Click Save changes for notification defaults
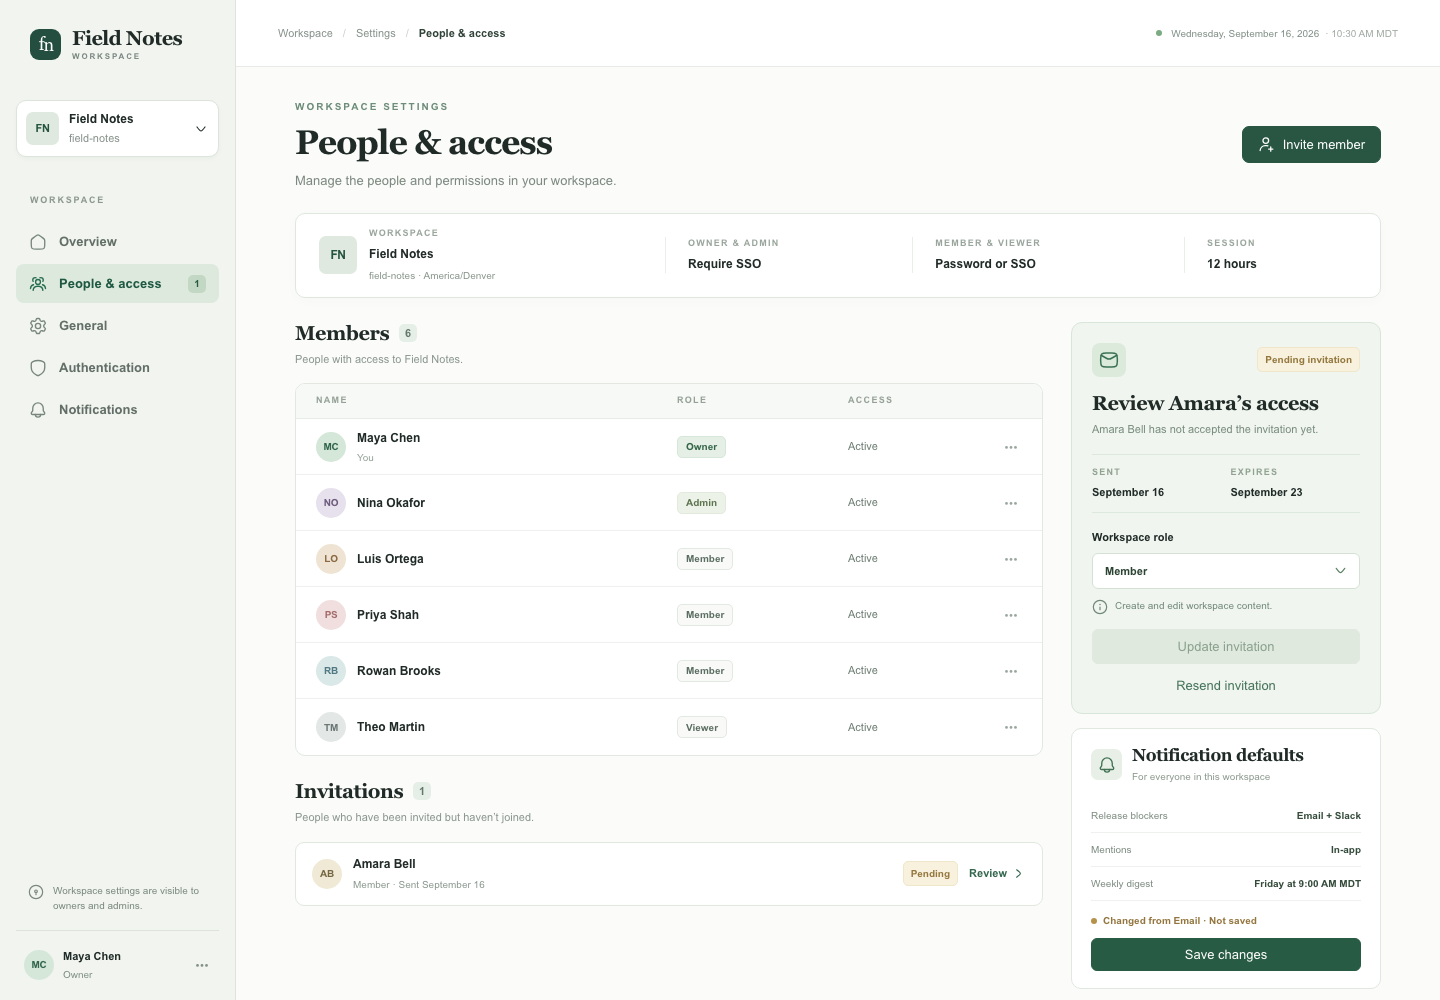This screenshot has height=1000, width=1440. click(1226, 955)
